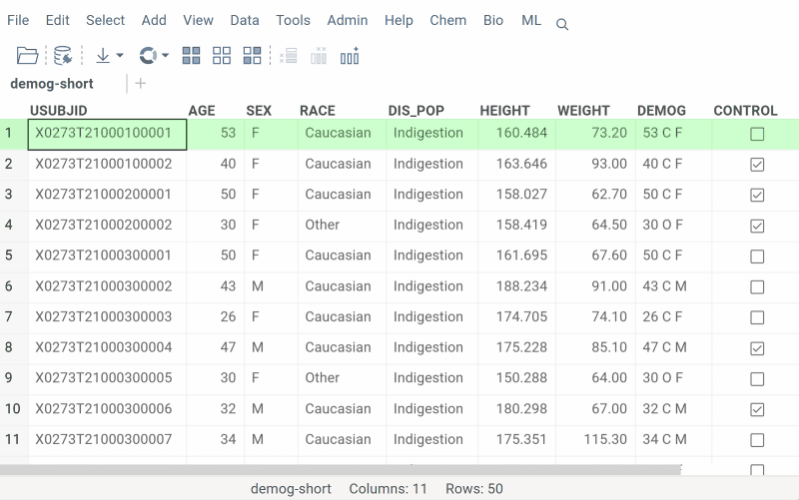Switch to the demog-short tab
799x500 pixels.
click(x=52, y=84)
